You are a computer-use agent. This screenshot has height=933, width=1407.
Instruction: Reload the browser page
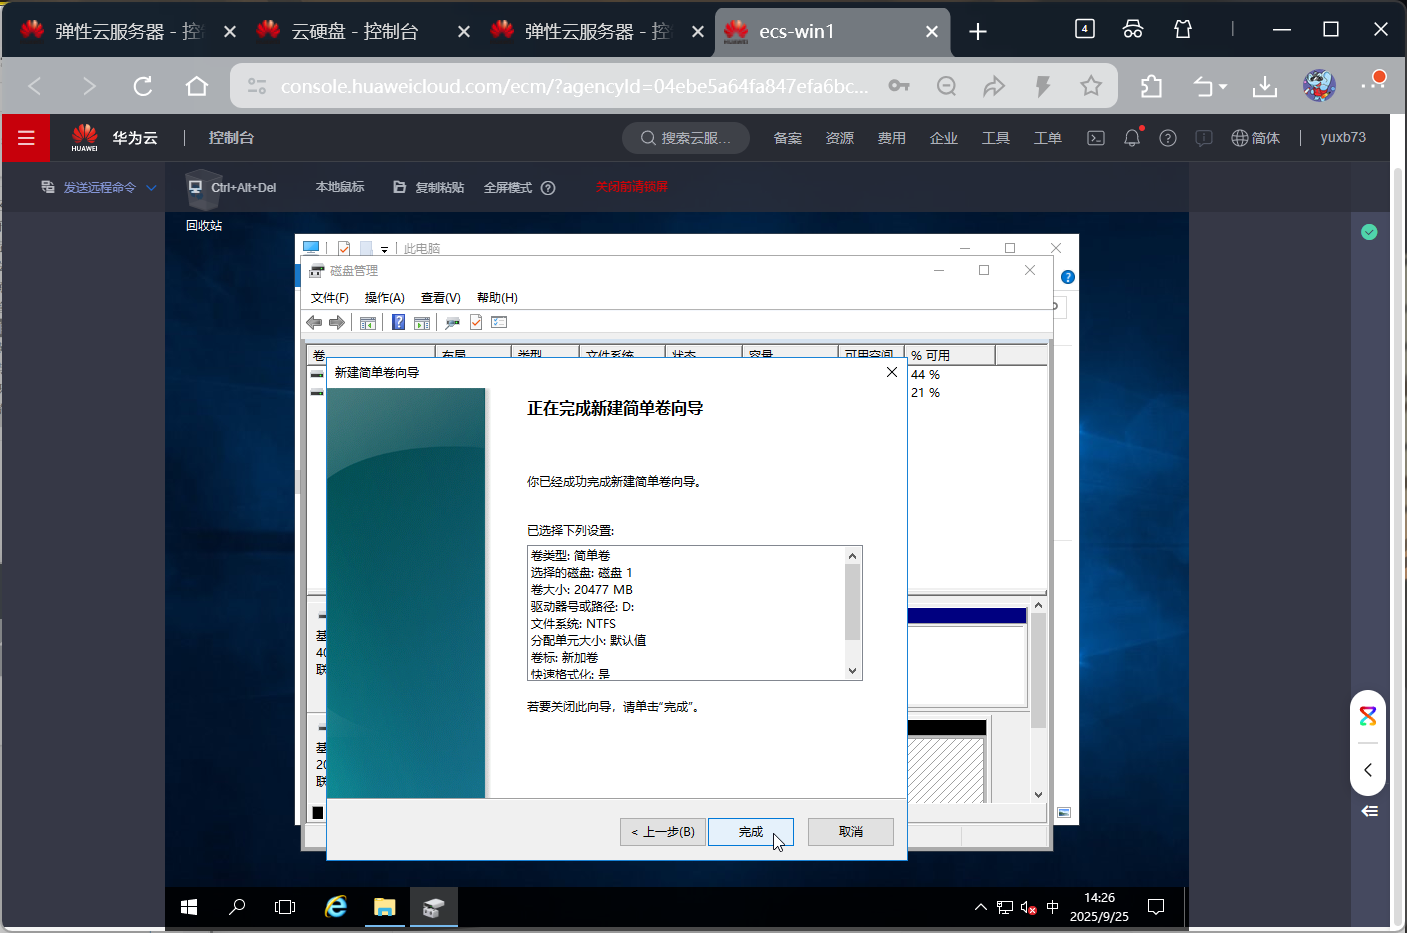143,86
